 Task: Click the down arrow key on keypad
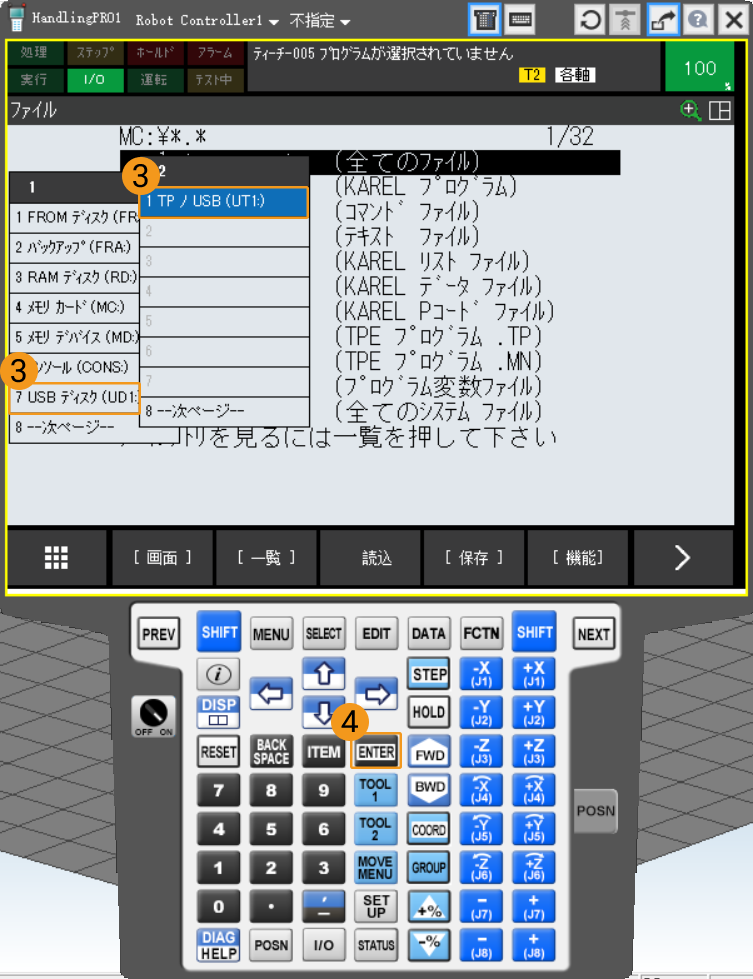tap(323, 712)
